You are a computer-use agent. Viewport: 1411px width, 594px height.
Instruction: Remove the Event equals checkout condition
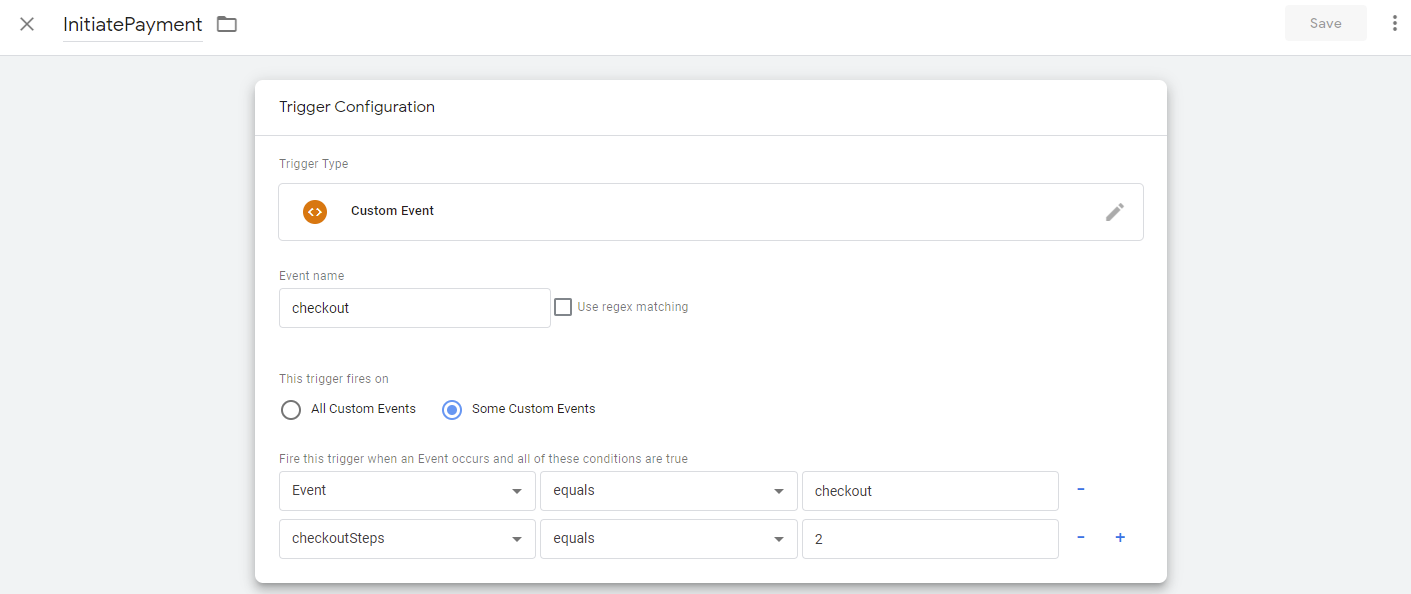pos(1081,490)
